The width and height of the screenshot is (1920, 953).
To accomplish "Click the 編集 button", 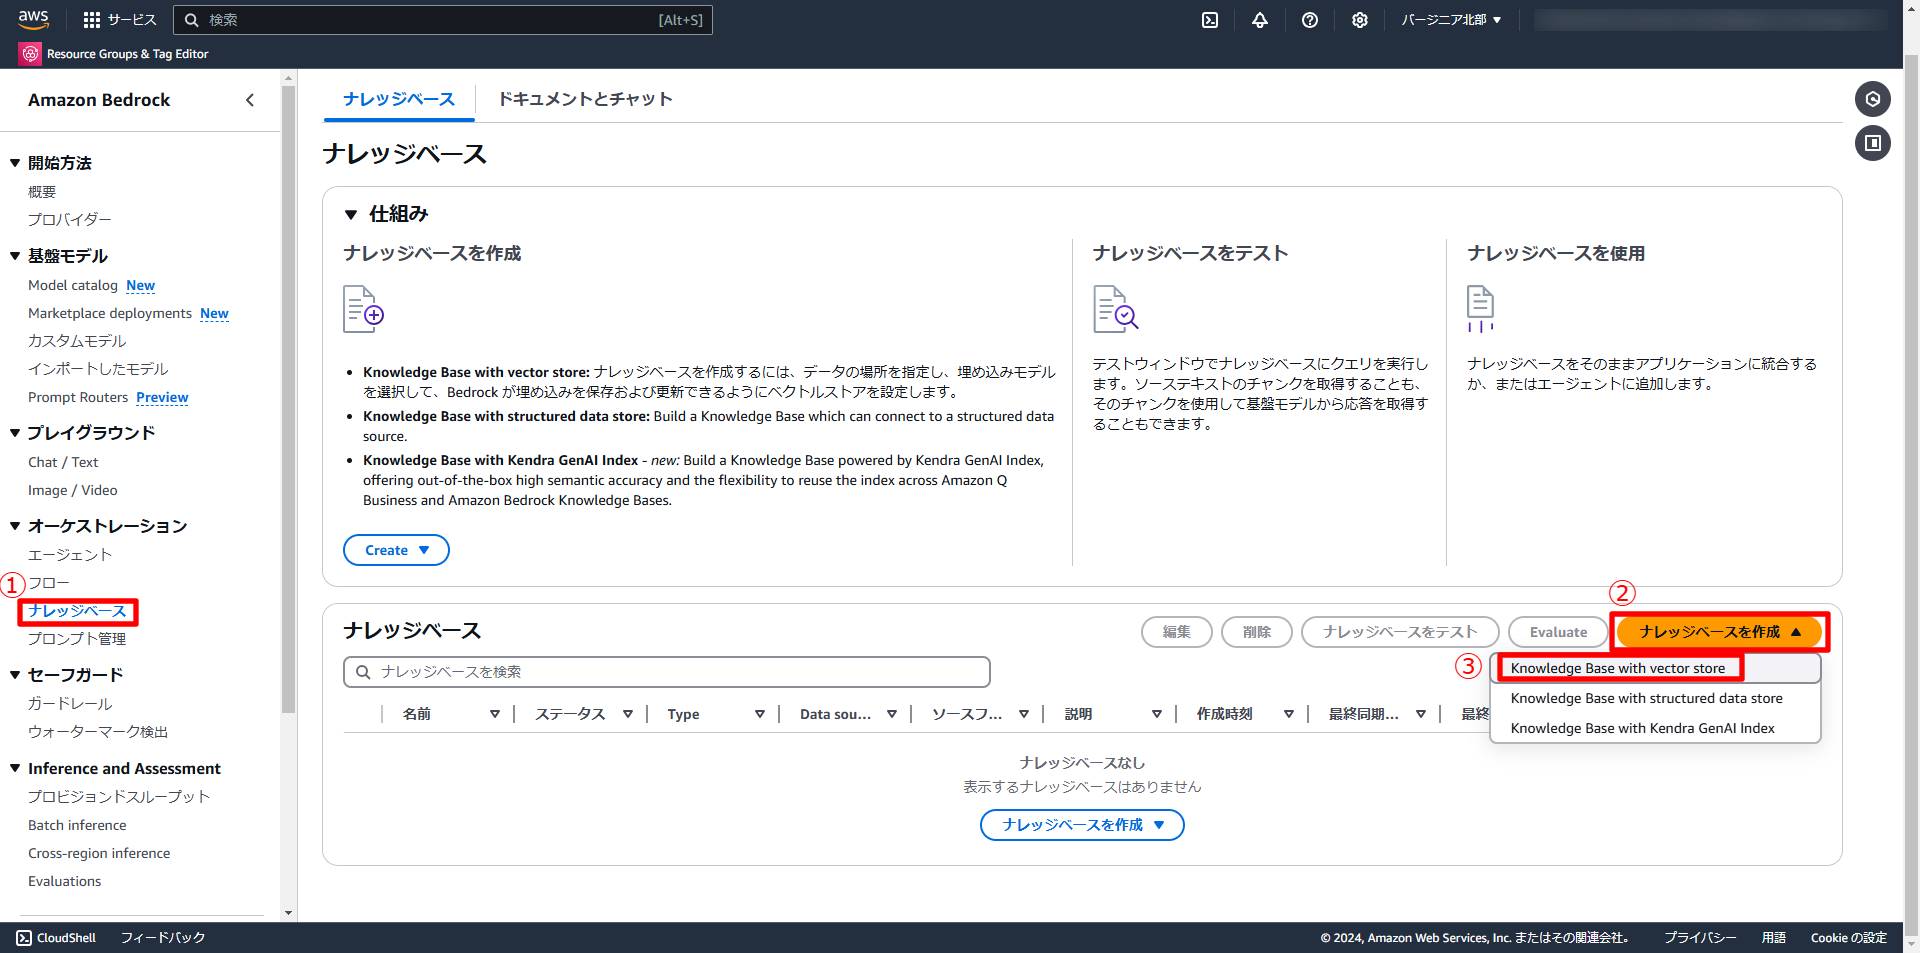I will point(1177,632).
